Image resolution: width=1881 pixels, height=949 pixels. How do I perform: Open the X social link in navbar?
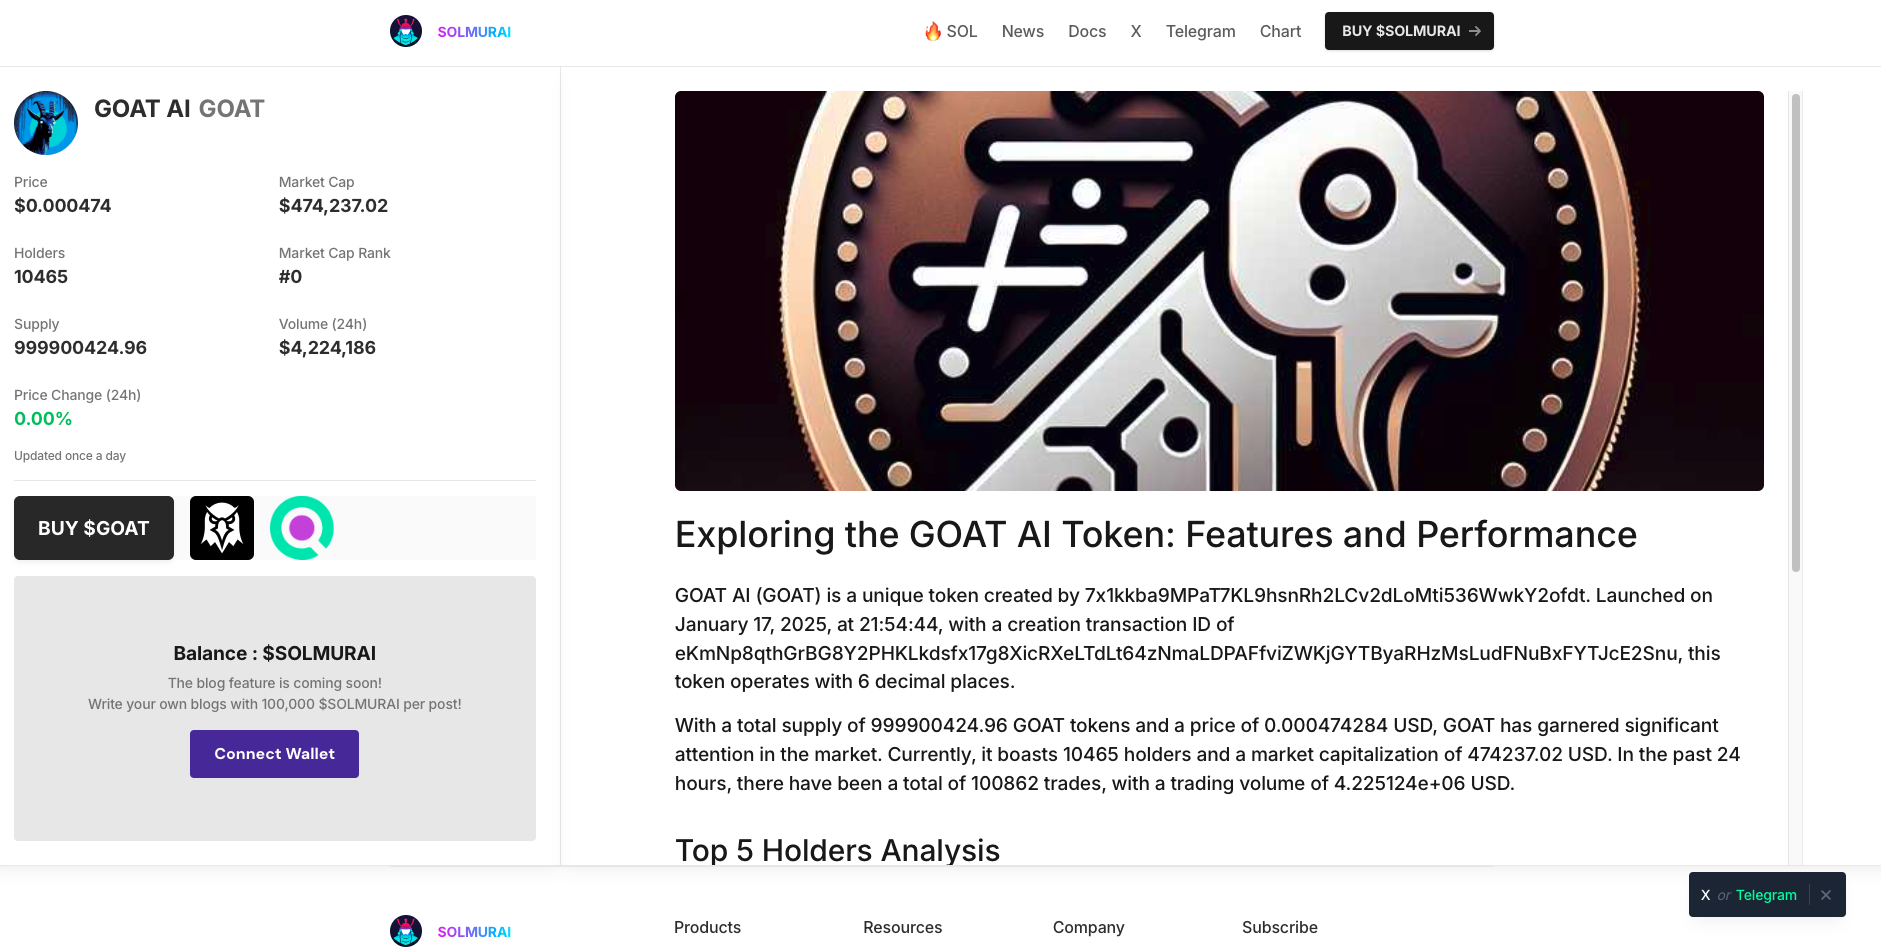click(x=1136, y=31)
